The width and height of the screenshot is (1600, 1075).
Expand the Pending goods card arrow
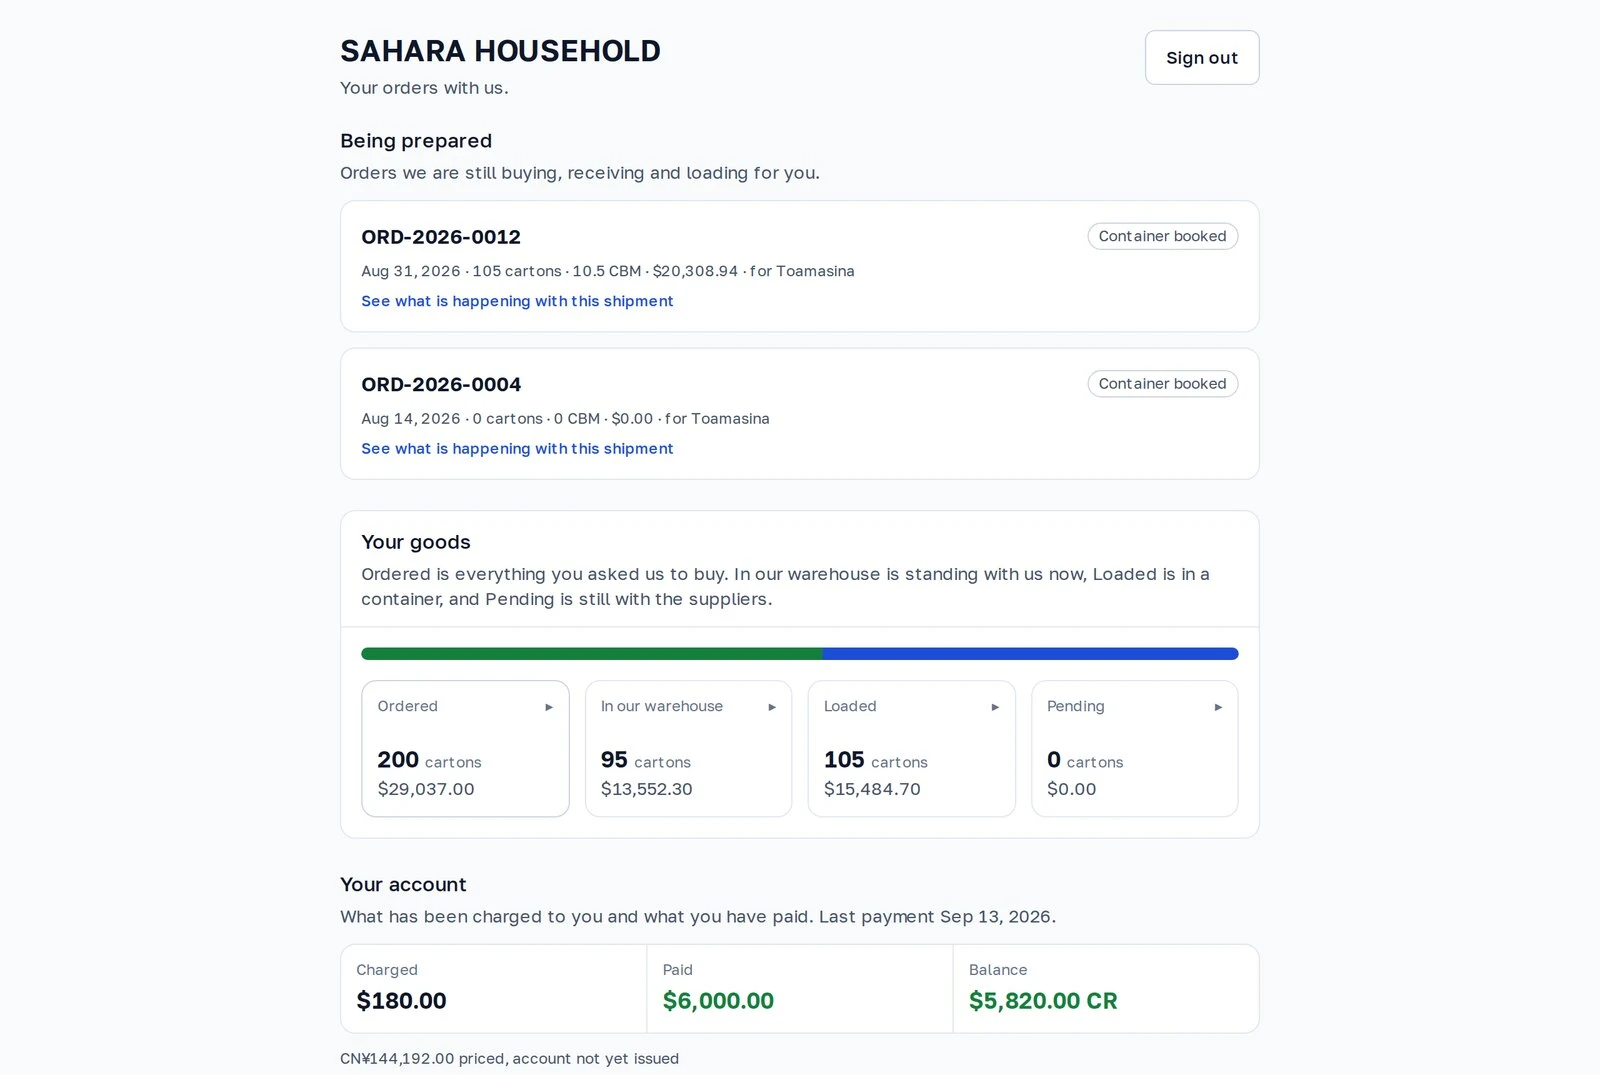point(1218,707)
